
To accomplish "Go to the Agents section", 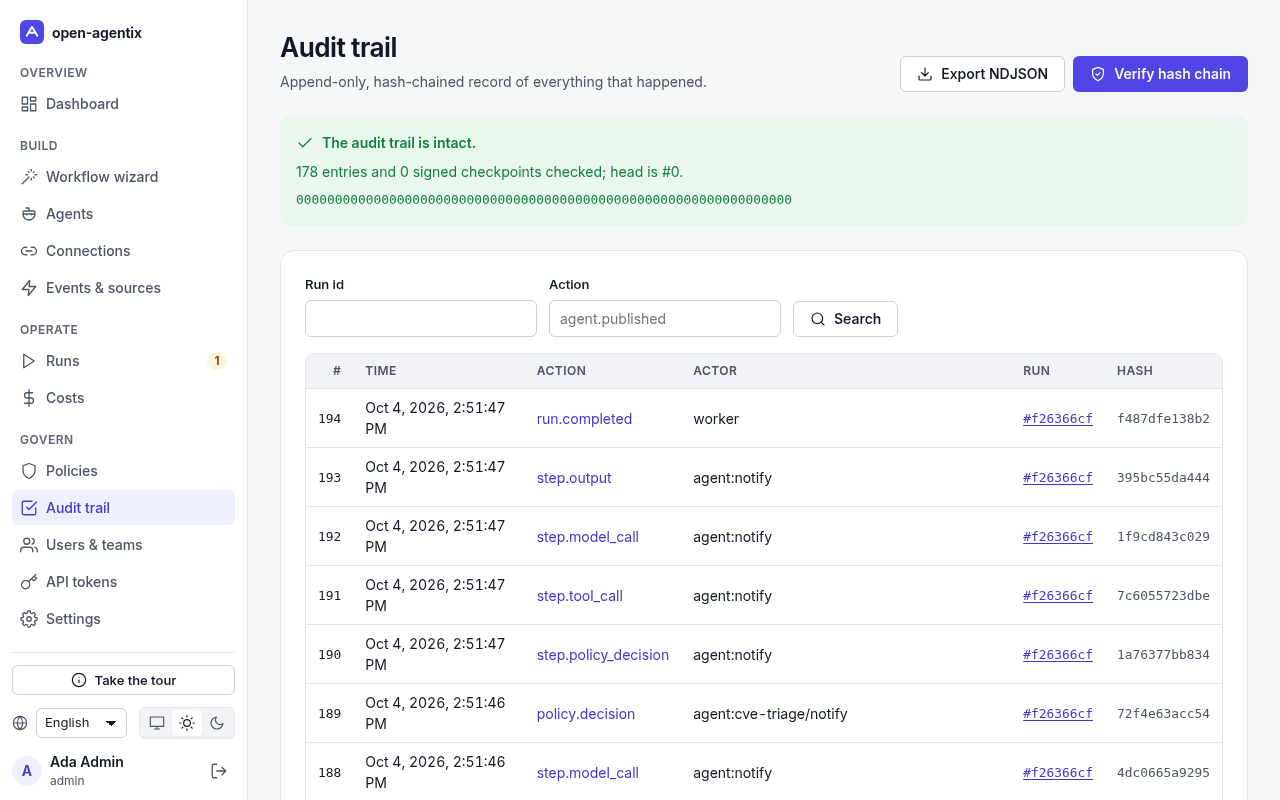I will click(x=123, y=214).
